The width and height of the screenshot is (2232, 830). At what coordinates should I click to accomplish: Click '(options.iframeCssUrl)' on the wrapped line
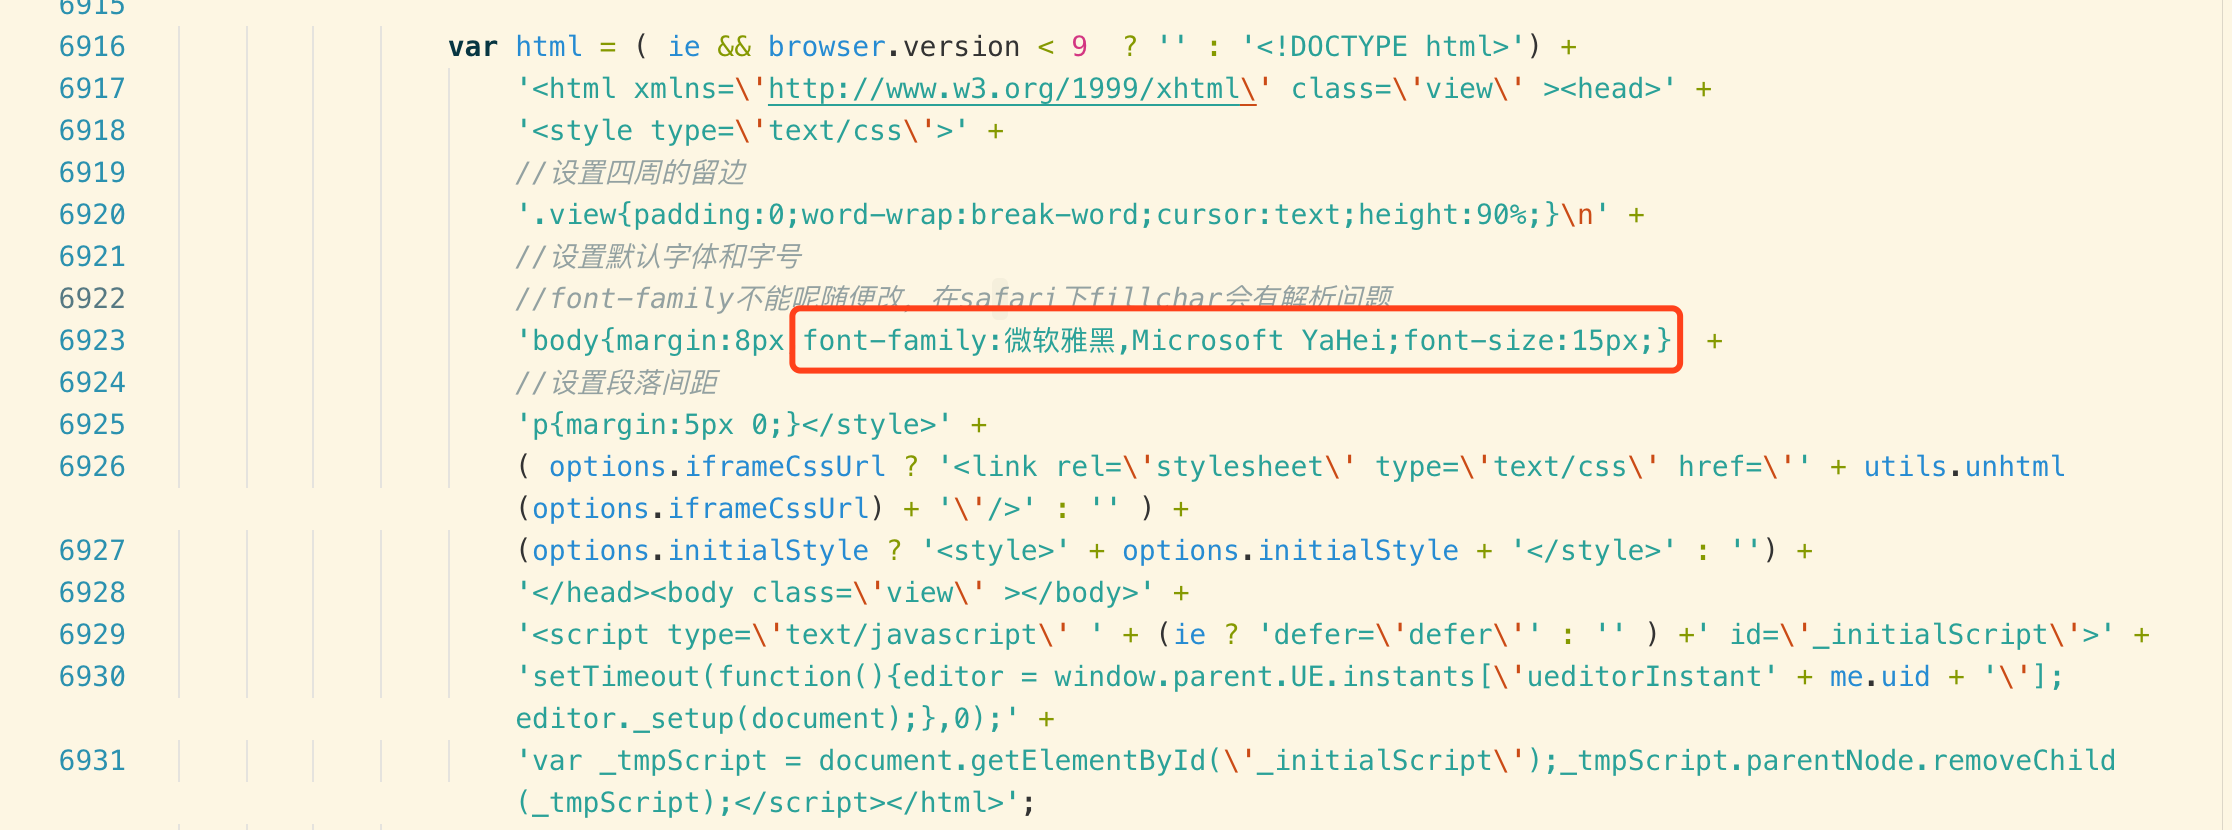(700, 509)
